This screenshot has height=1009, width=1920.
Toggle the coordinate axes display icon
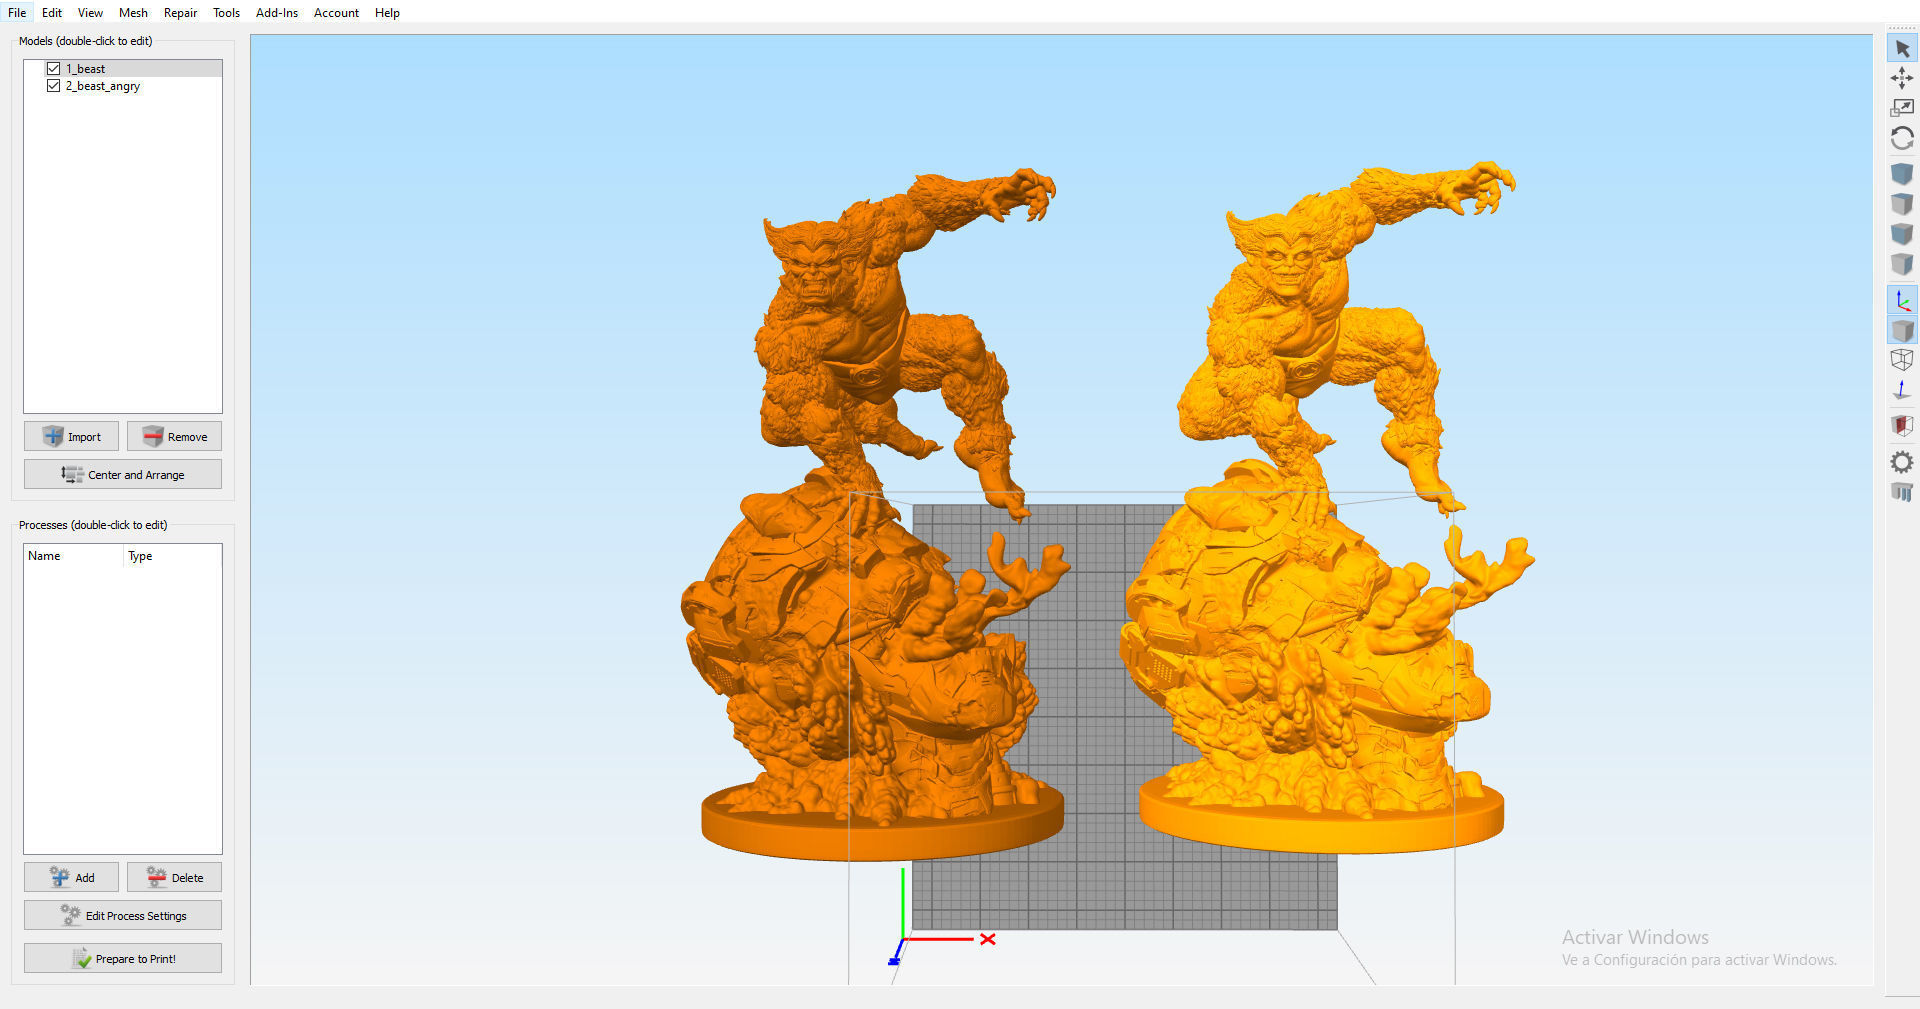[1902, 300]
